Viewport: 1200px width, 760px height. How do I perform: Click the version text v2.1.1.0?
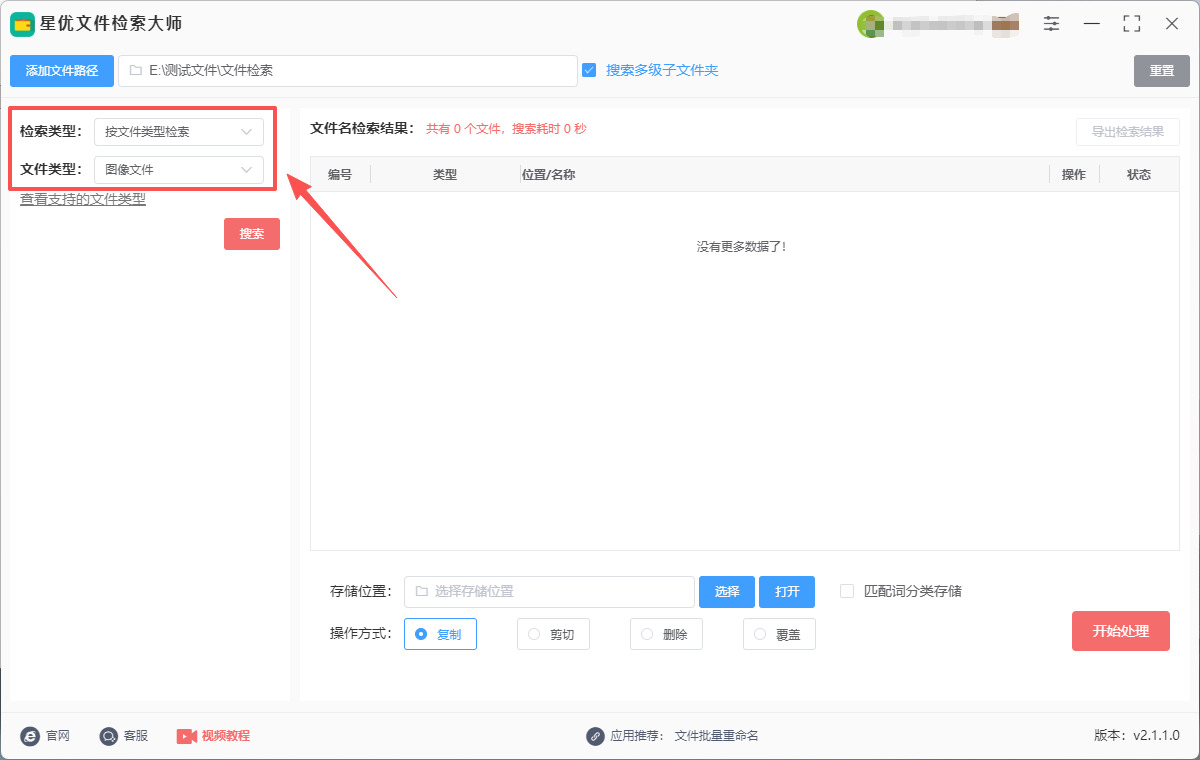click(x=1156, y=736)
